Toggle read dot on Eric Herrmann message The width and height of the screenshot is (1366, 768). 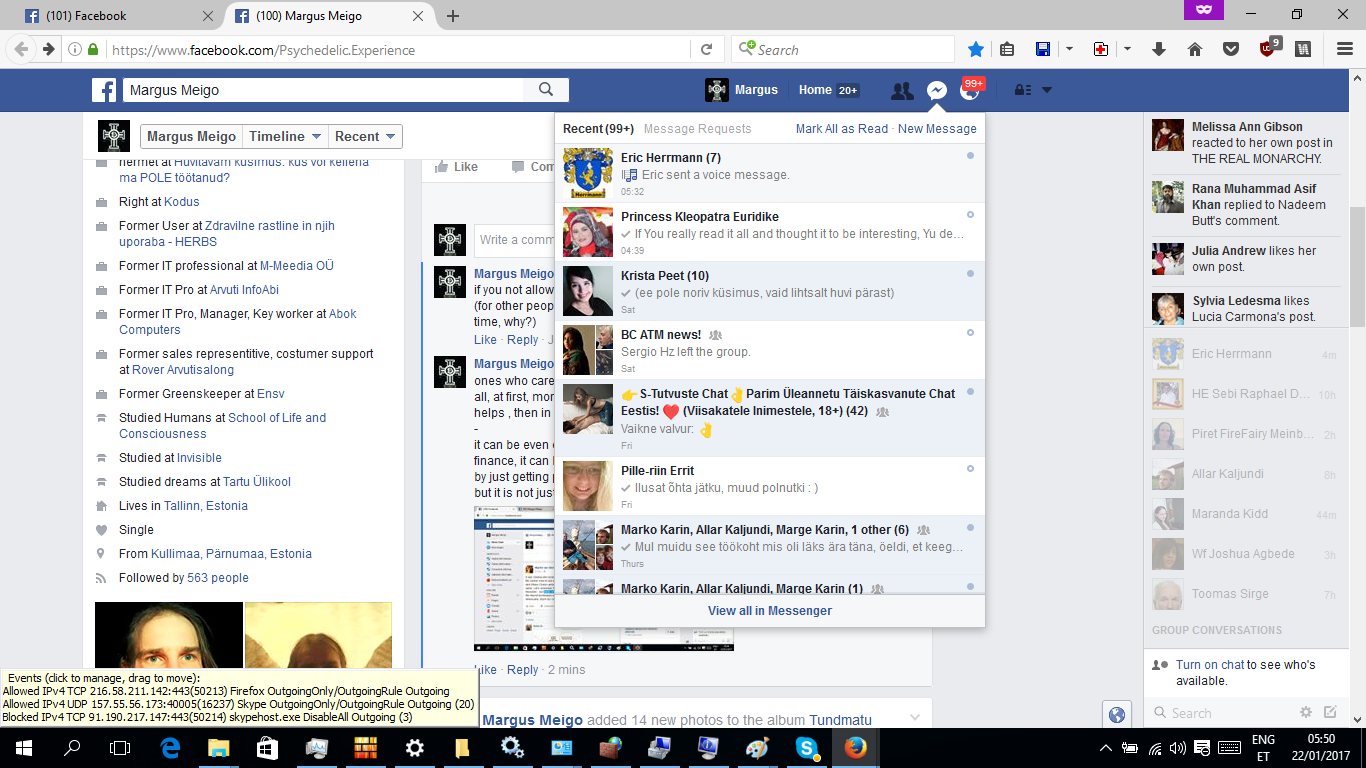click(970, 156)
